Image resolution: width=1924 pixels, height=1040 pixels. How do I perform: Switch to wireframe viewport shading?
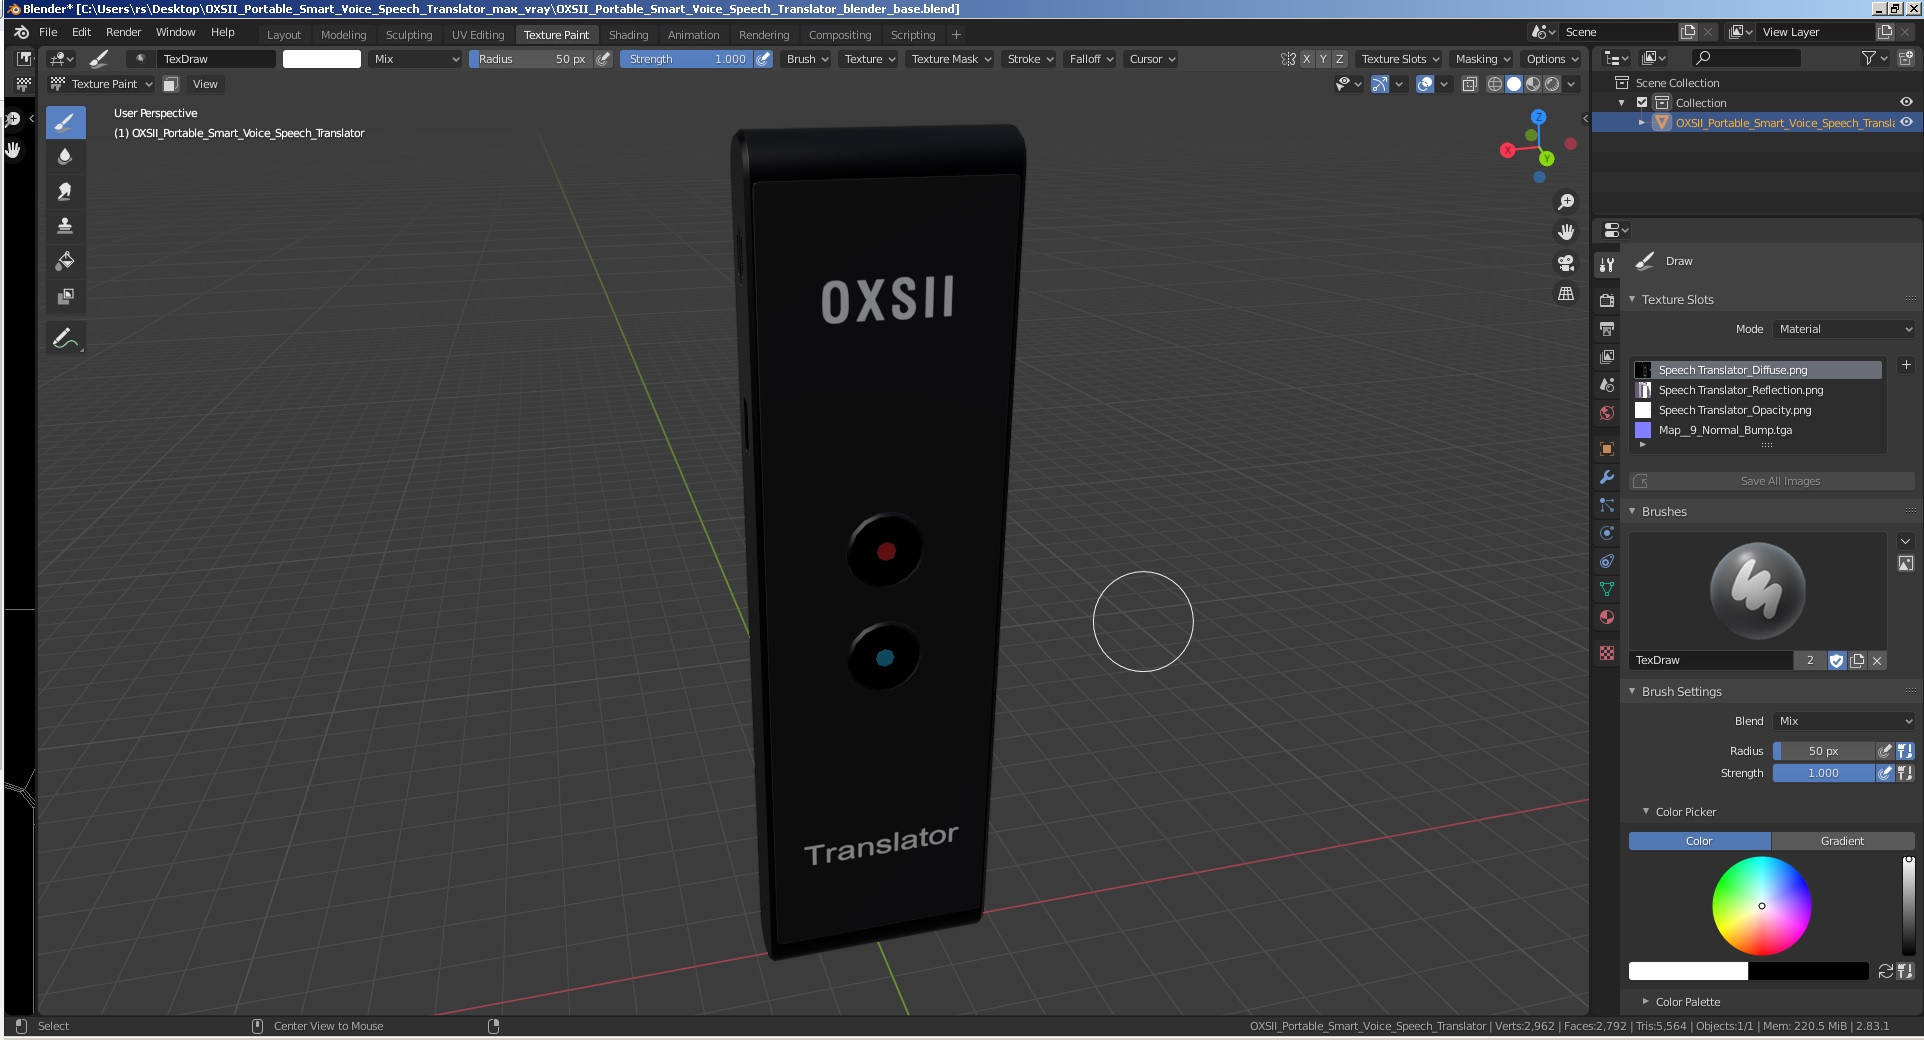click(1495, 84)
